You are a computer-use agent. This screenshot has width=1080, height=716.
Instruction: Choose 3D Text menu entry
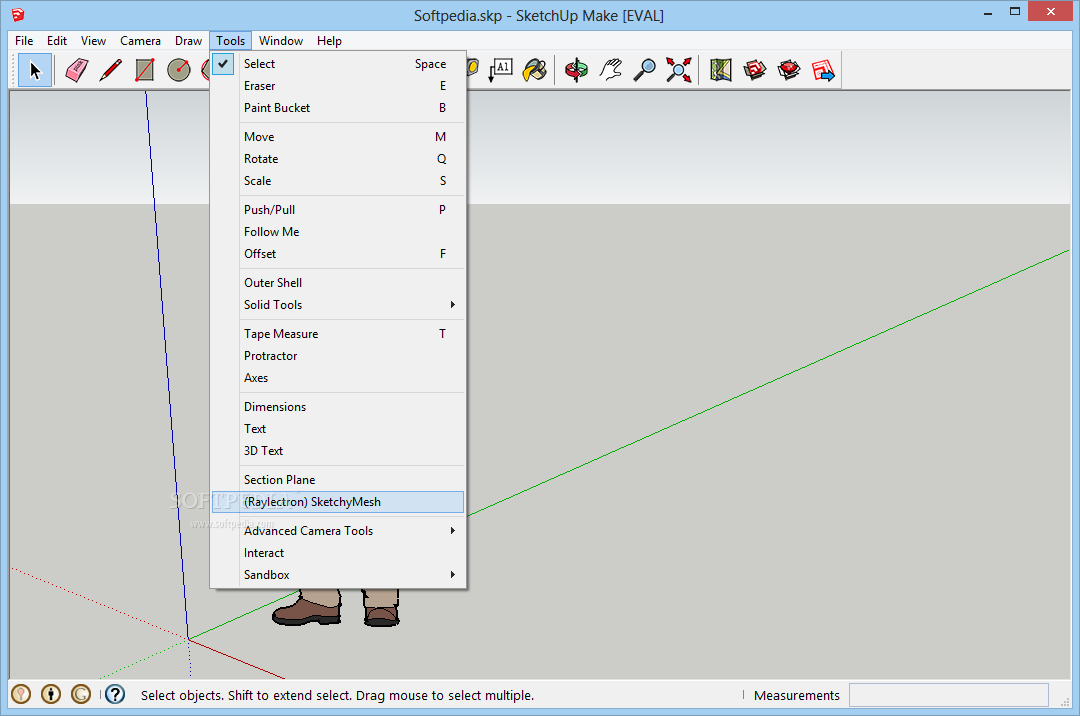(338, 450)
